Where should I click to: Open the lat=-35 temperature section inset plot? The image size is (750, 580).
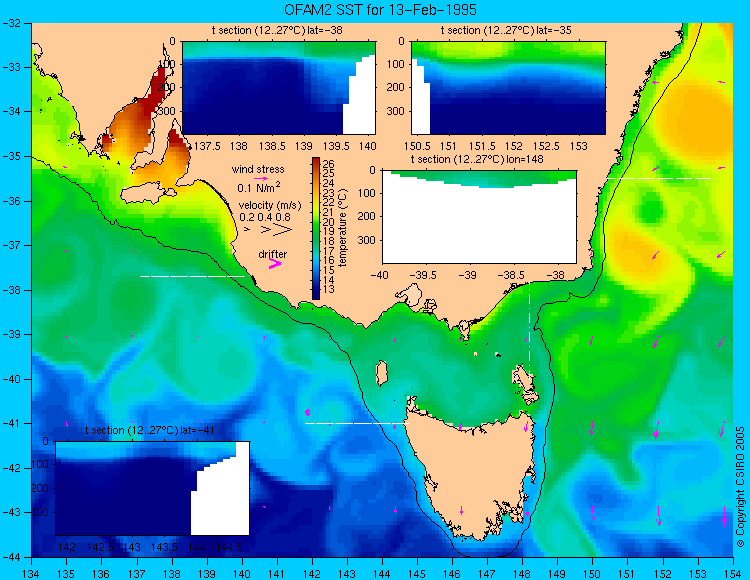pos(508,88)
